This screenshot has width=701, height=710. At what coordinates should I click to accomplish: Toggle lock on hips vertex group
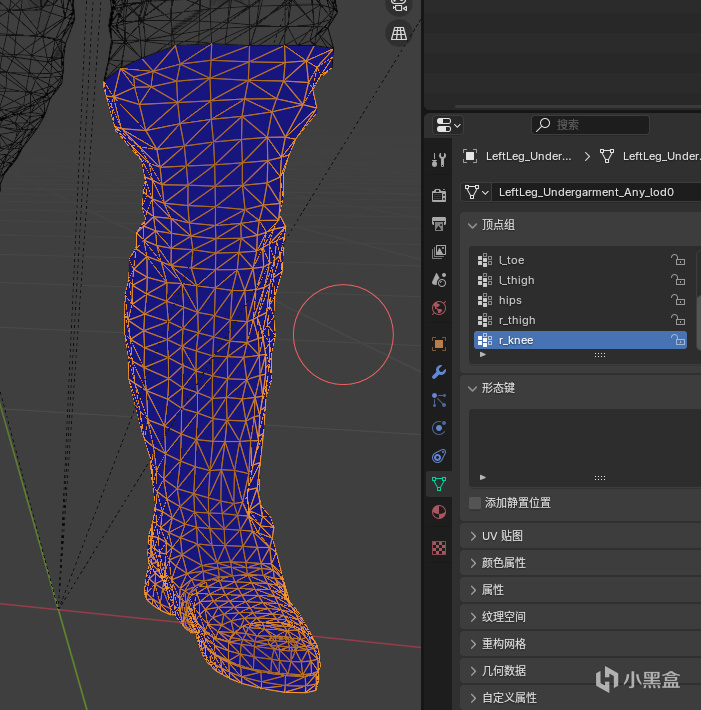pyautogui.click(x=677, y=300)
